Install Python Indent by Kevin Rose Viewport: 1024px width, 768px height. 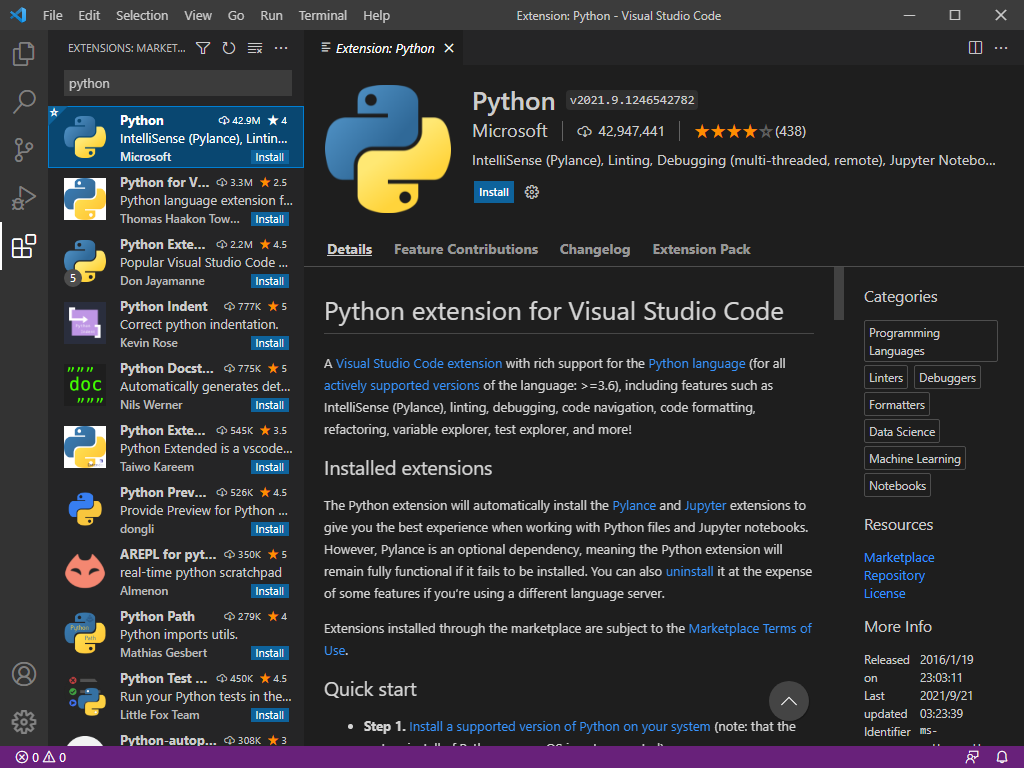[270, 344]
